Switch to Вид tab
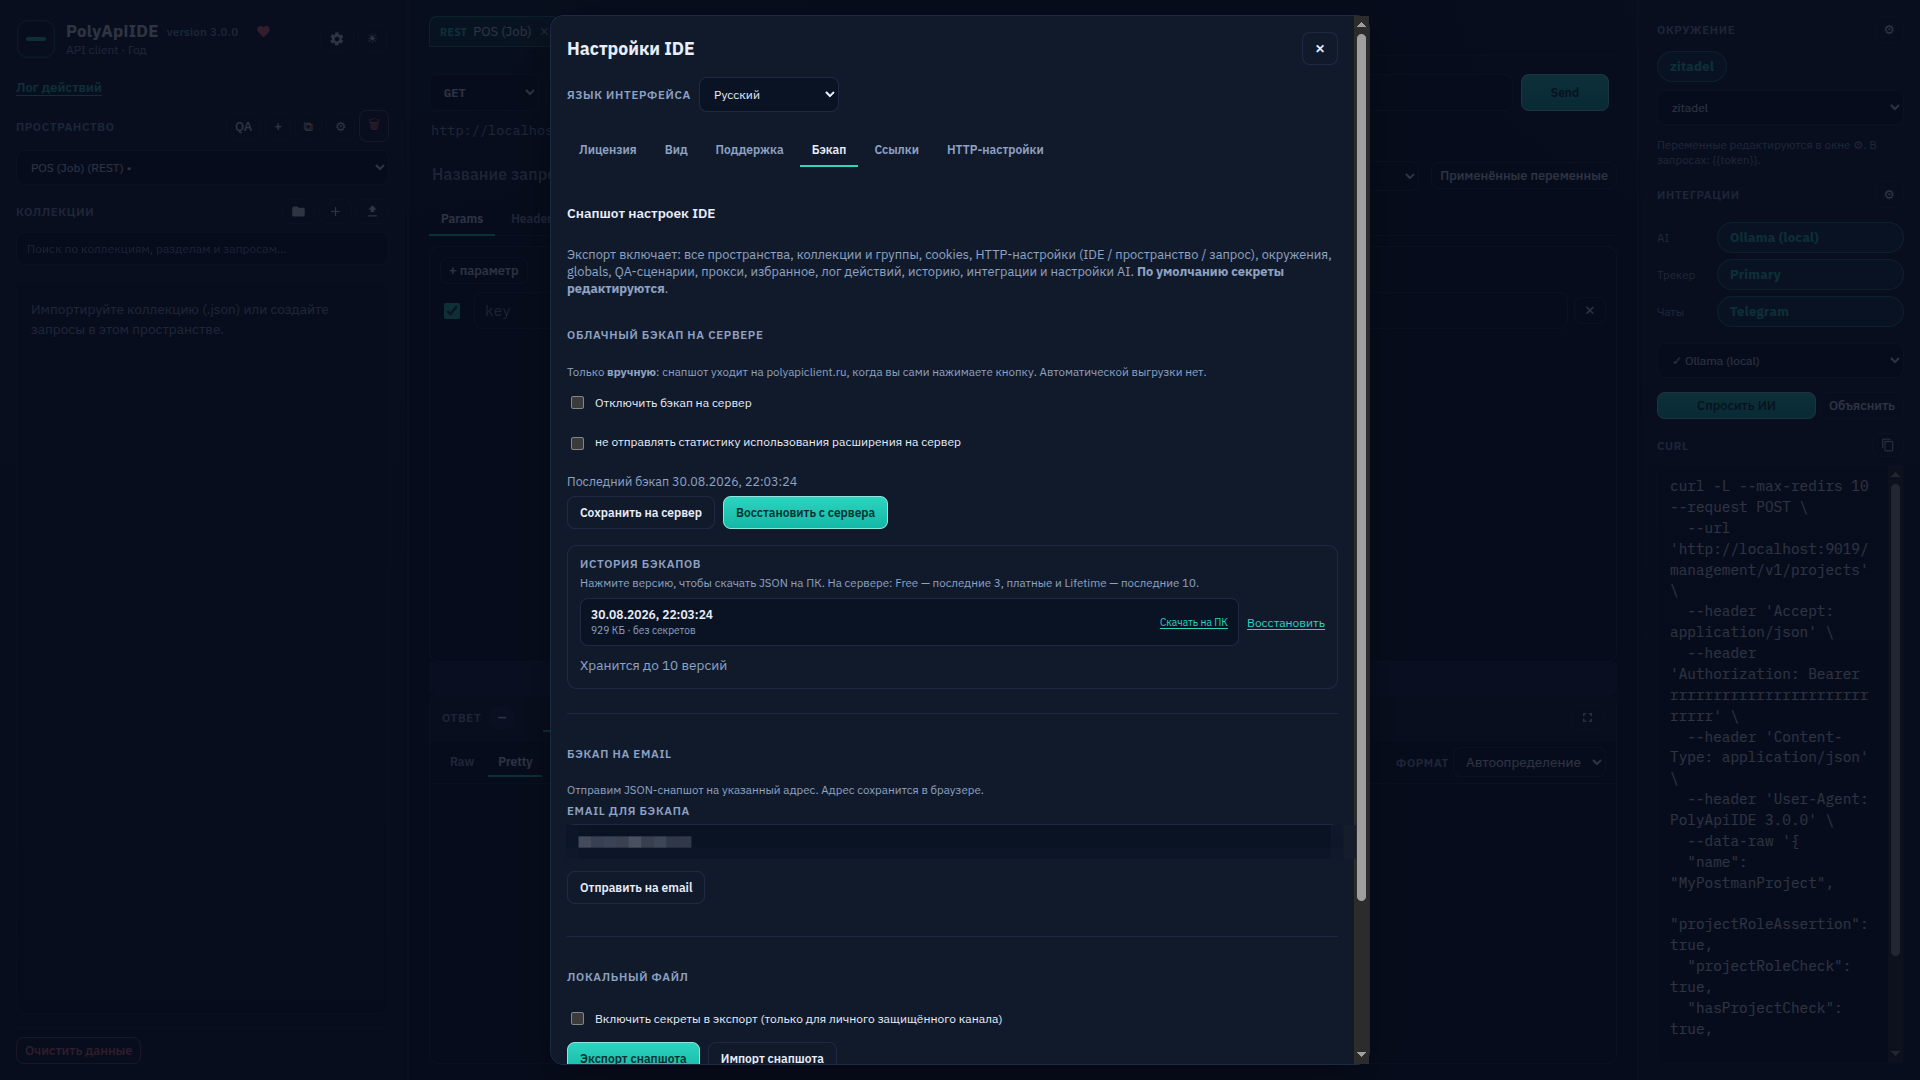1920x1080 pixels. click(x=676, y=150)
